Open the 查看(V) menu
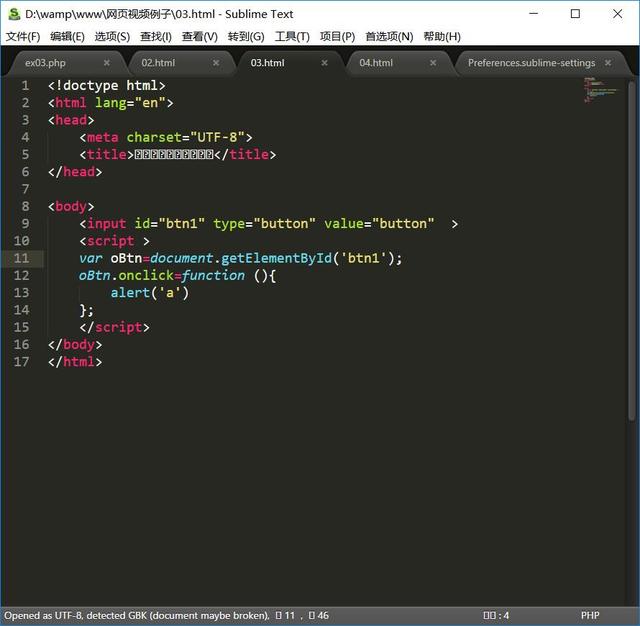The width and height of the screenshot is (640, 626). pyautogui.click(x=200, y=37)
